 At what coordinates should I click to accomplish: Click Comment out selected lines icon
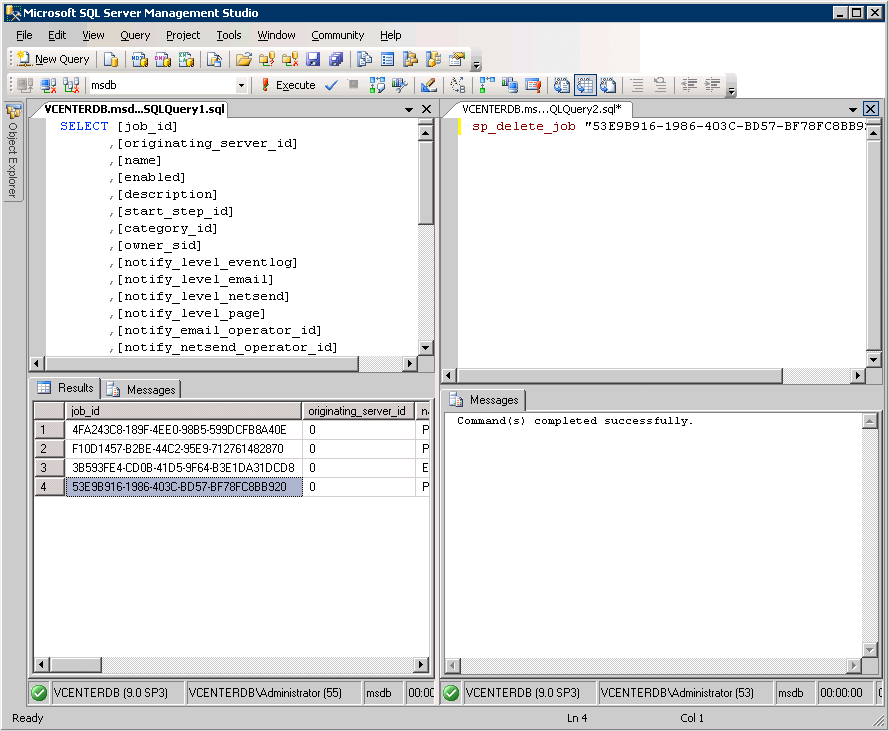pyautogui.click(x=637, y=85)
